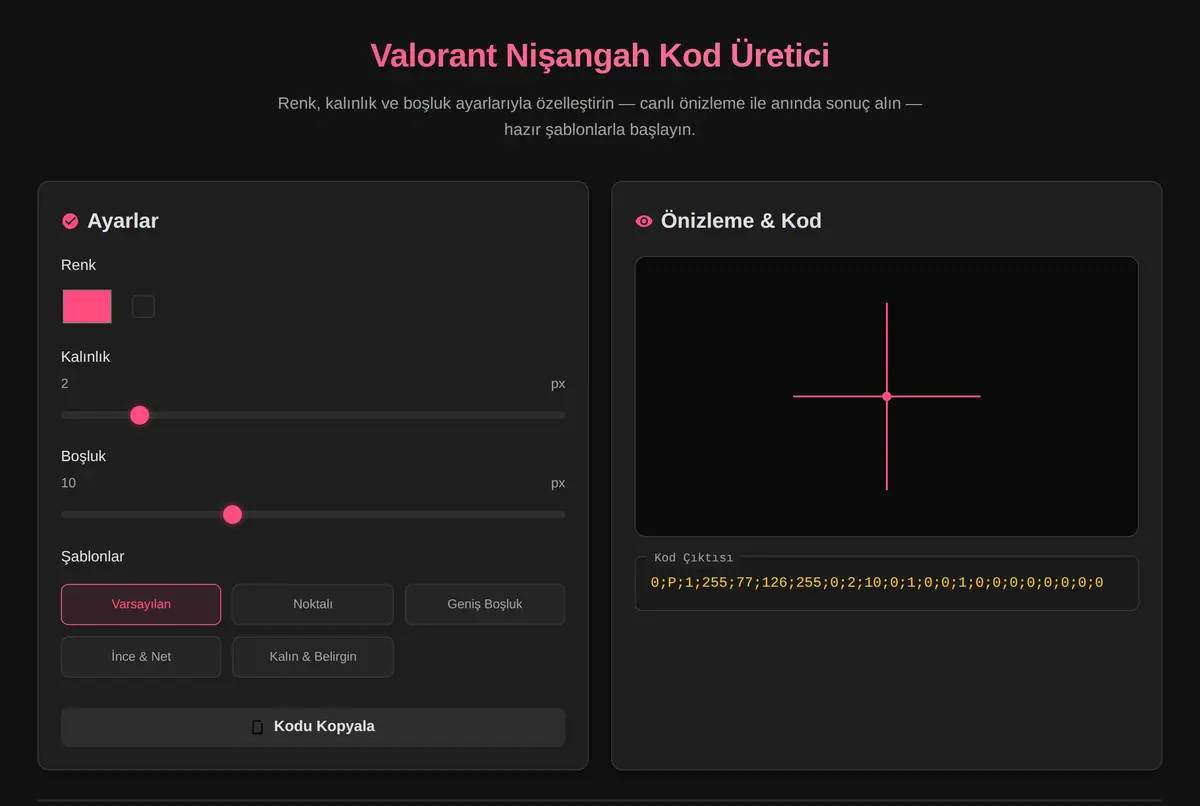Click the crosshair live preview canvas
The height and width of the screenshot is (806, 1200).
pyautogui.click(x=887, y=396)
